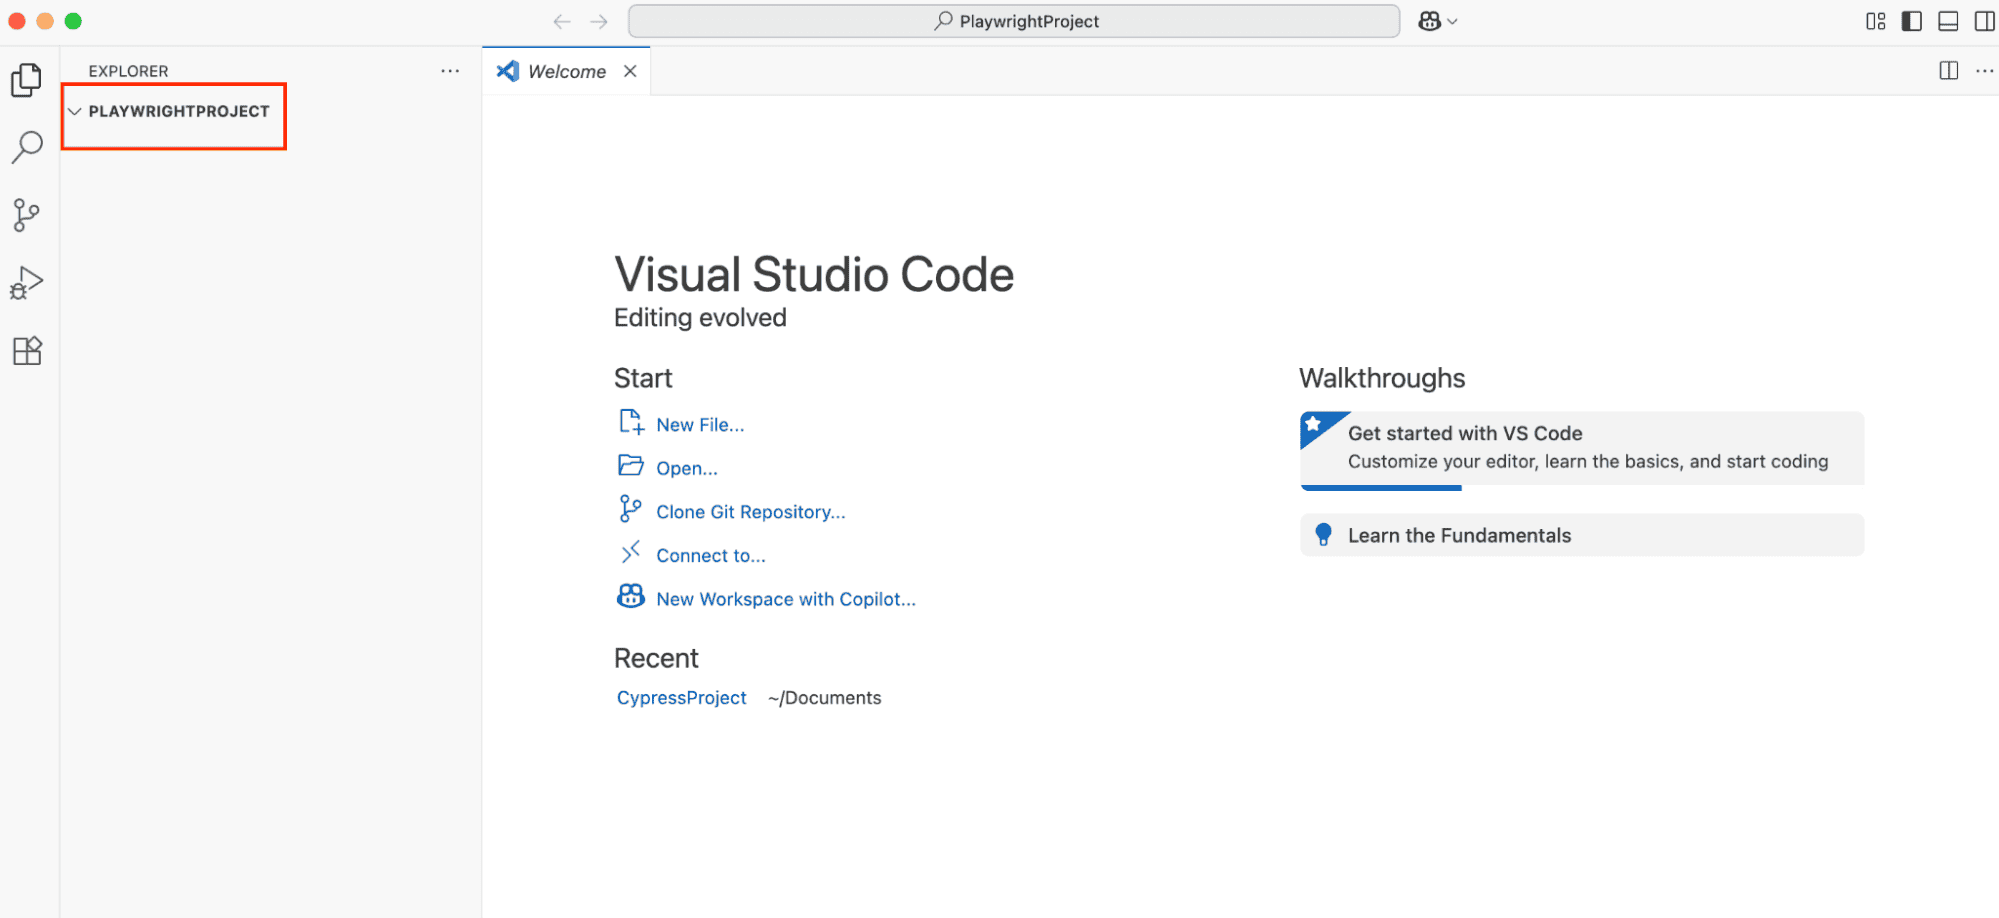The image size is (1999, 918).
Task: Click the Clone Git Repository... link
Action: point(750,512)
